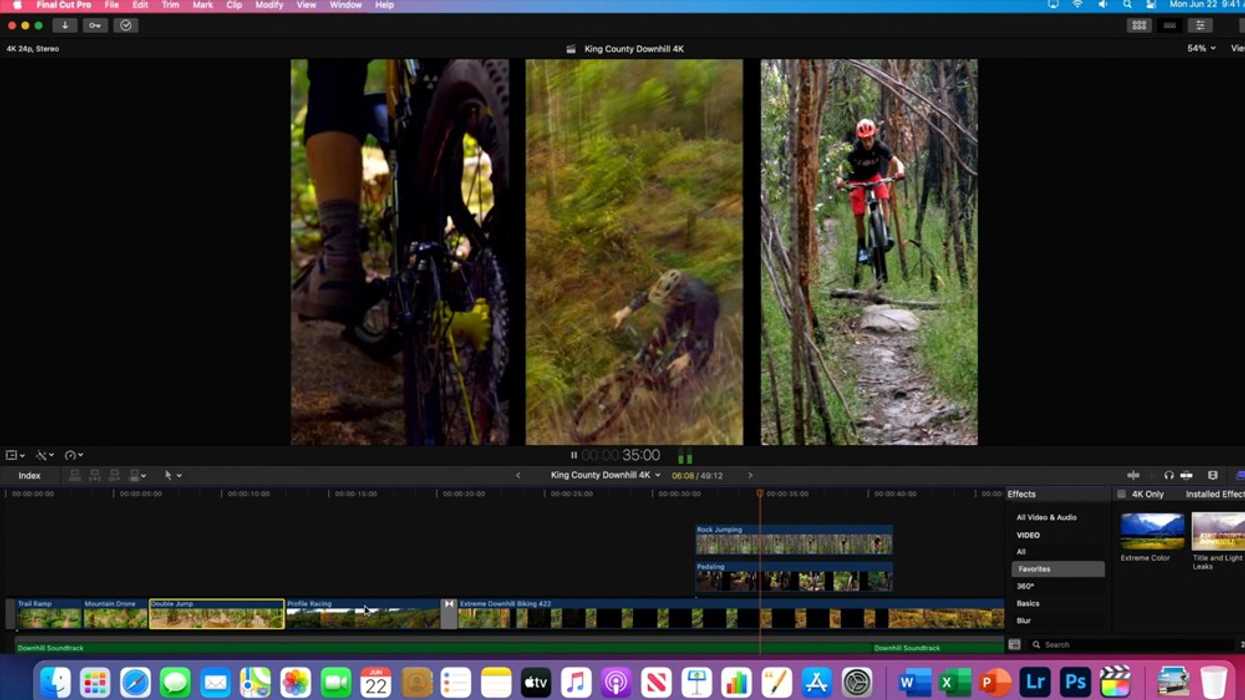Select the 360° effects category
Image resolution: width=1245 pixels, height=700 pixels.
point(1025,586)
